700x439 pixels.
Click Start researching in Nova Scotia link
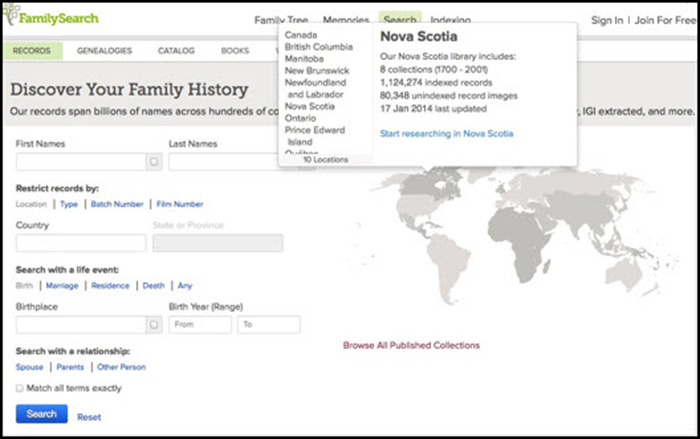click(446, 134)
